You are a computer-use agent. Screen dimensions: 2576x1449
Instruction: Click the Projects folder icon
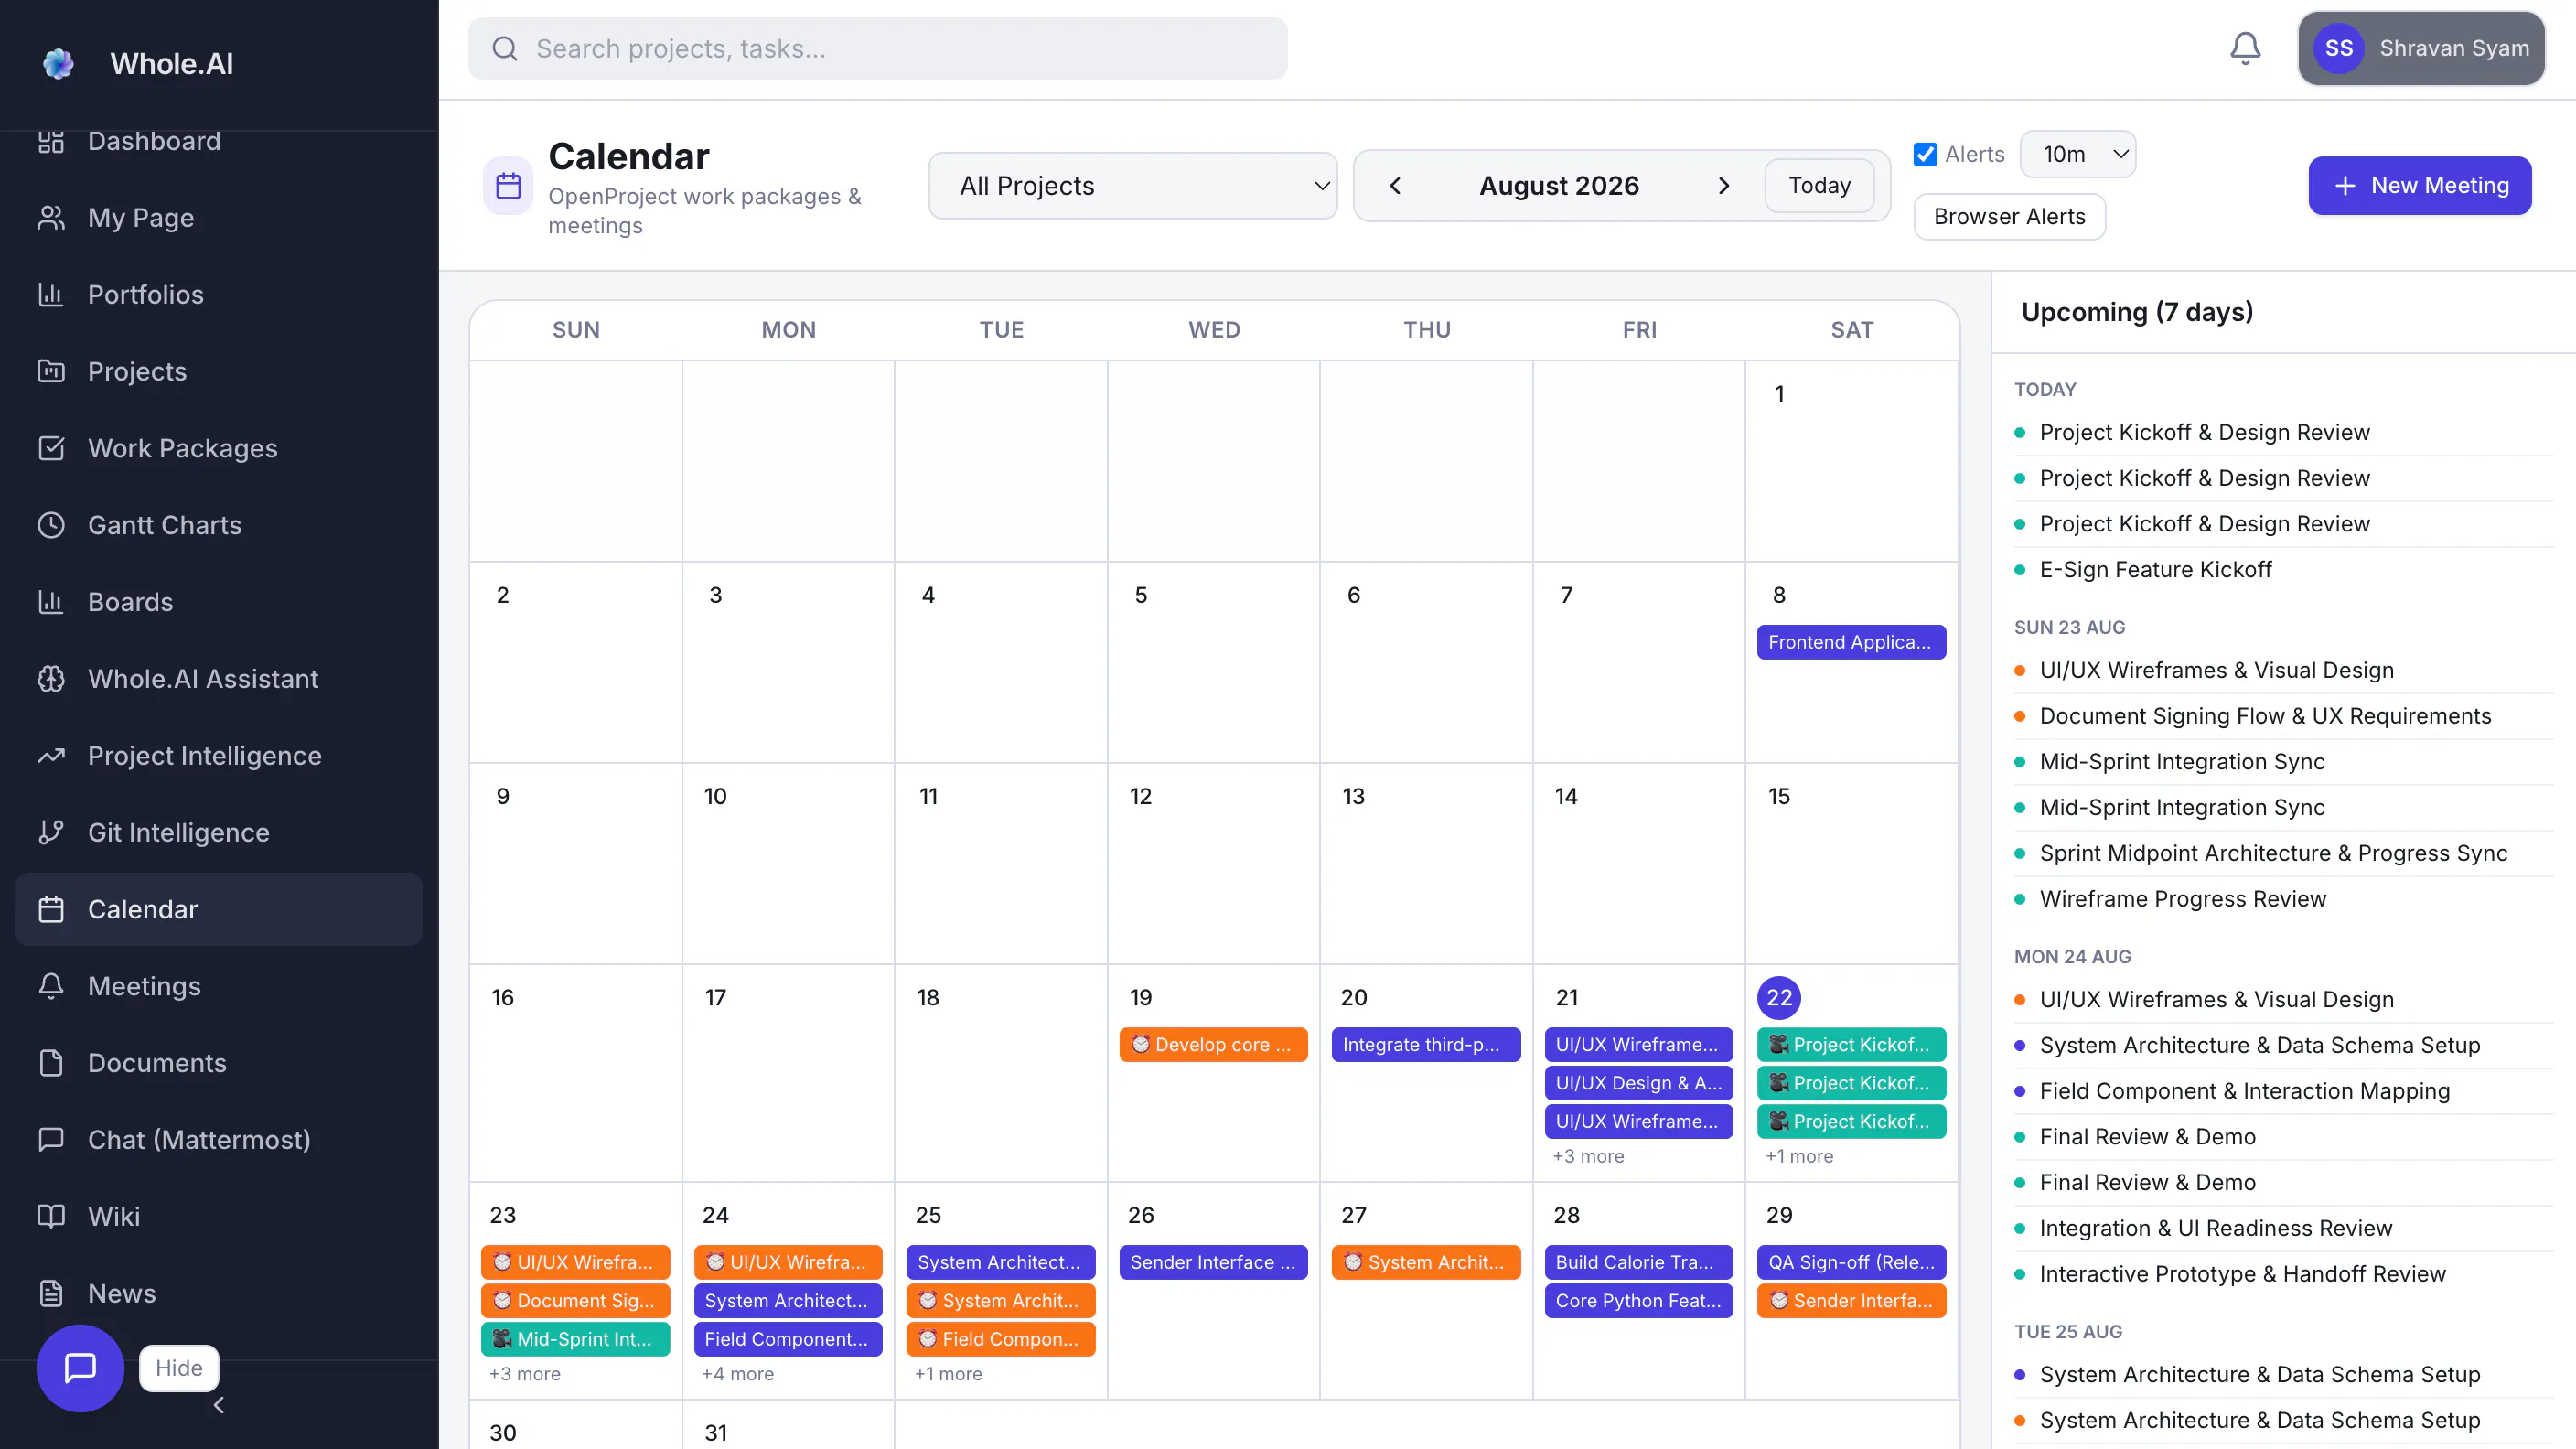click(51, 372)
